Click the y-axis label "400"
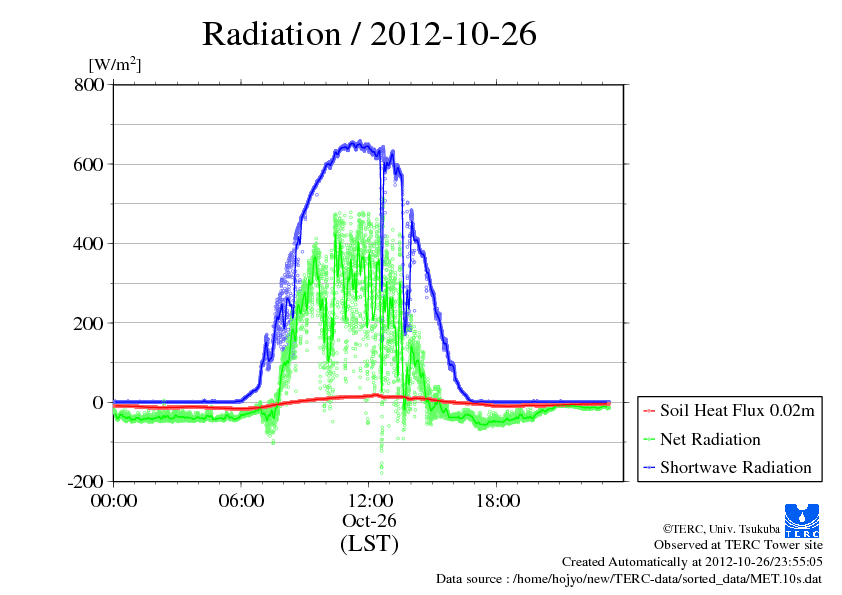The height and width of the screenshot is (595, 842). (89, 244)
